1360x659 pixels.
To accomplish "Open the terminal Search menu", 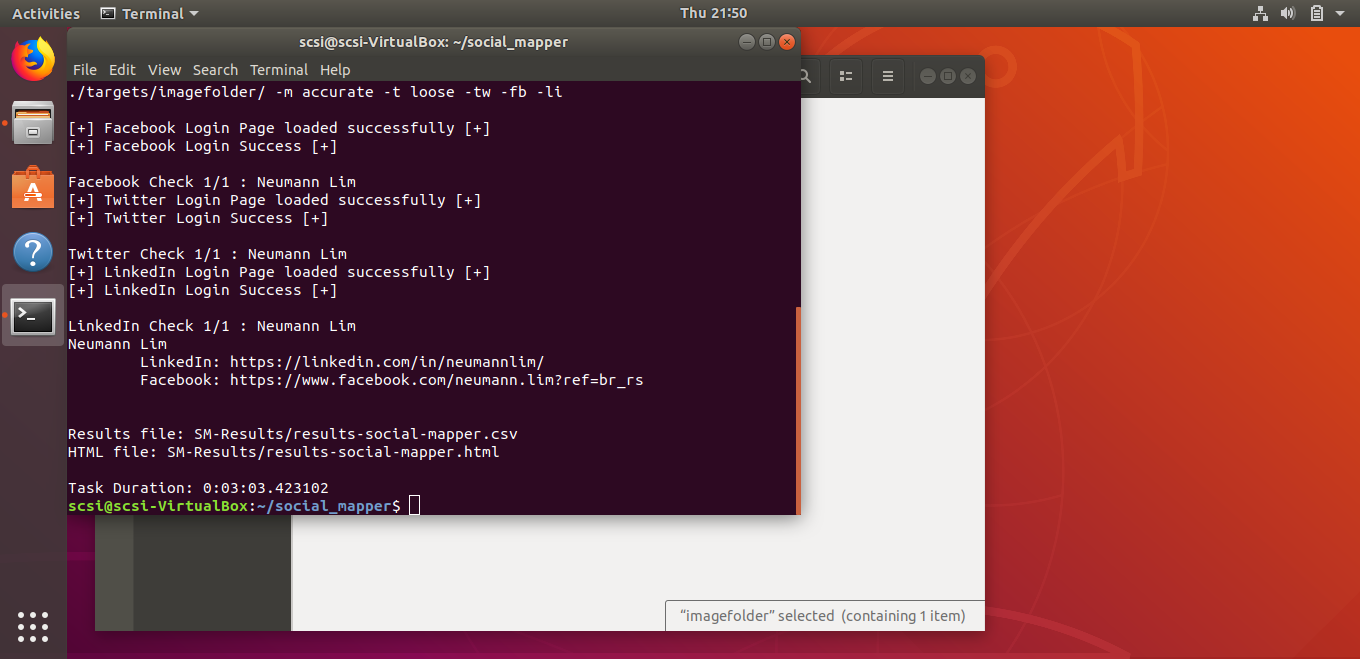I will pyautogui.click(x=215, y=70).
